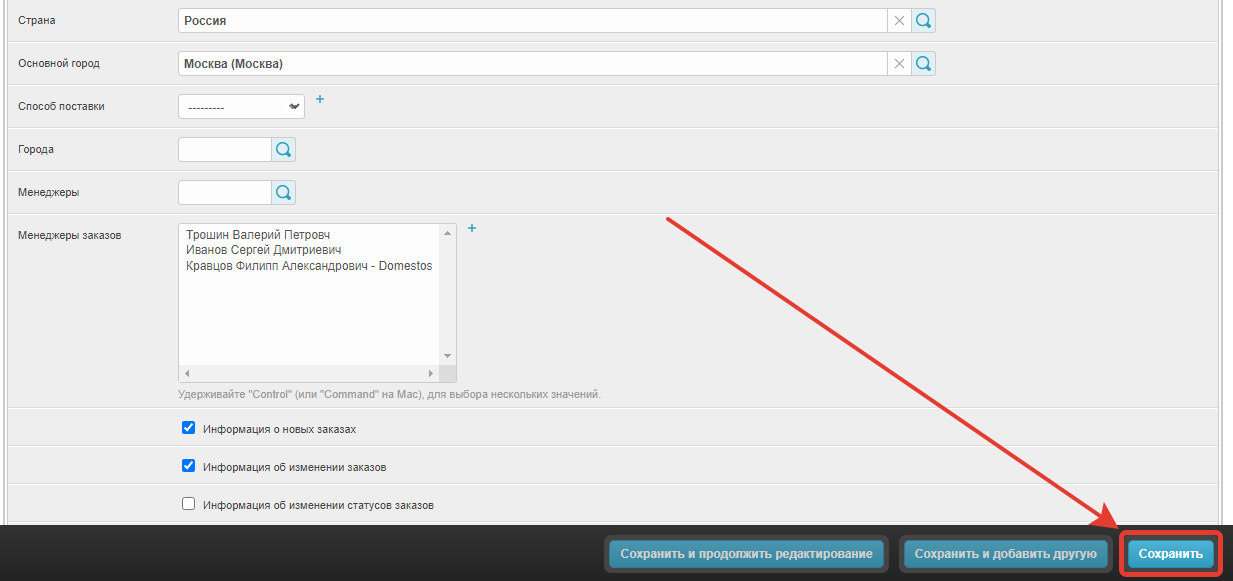The image size is (1233, 581).
Task: Click Сохранить и добавить другую button
Action: pos(1005,554)
